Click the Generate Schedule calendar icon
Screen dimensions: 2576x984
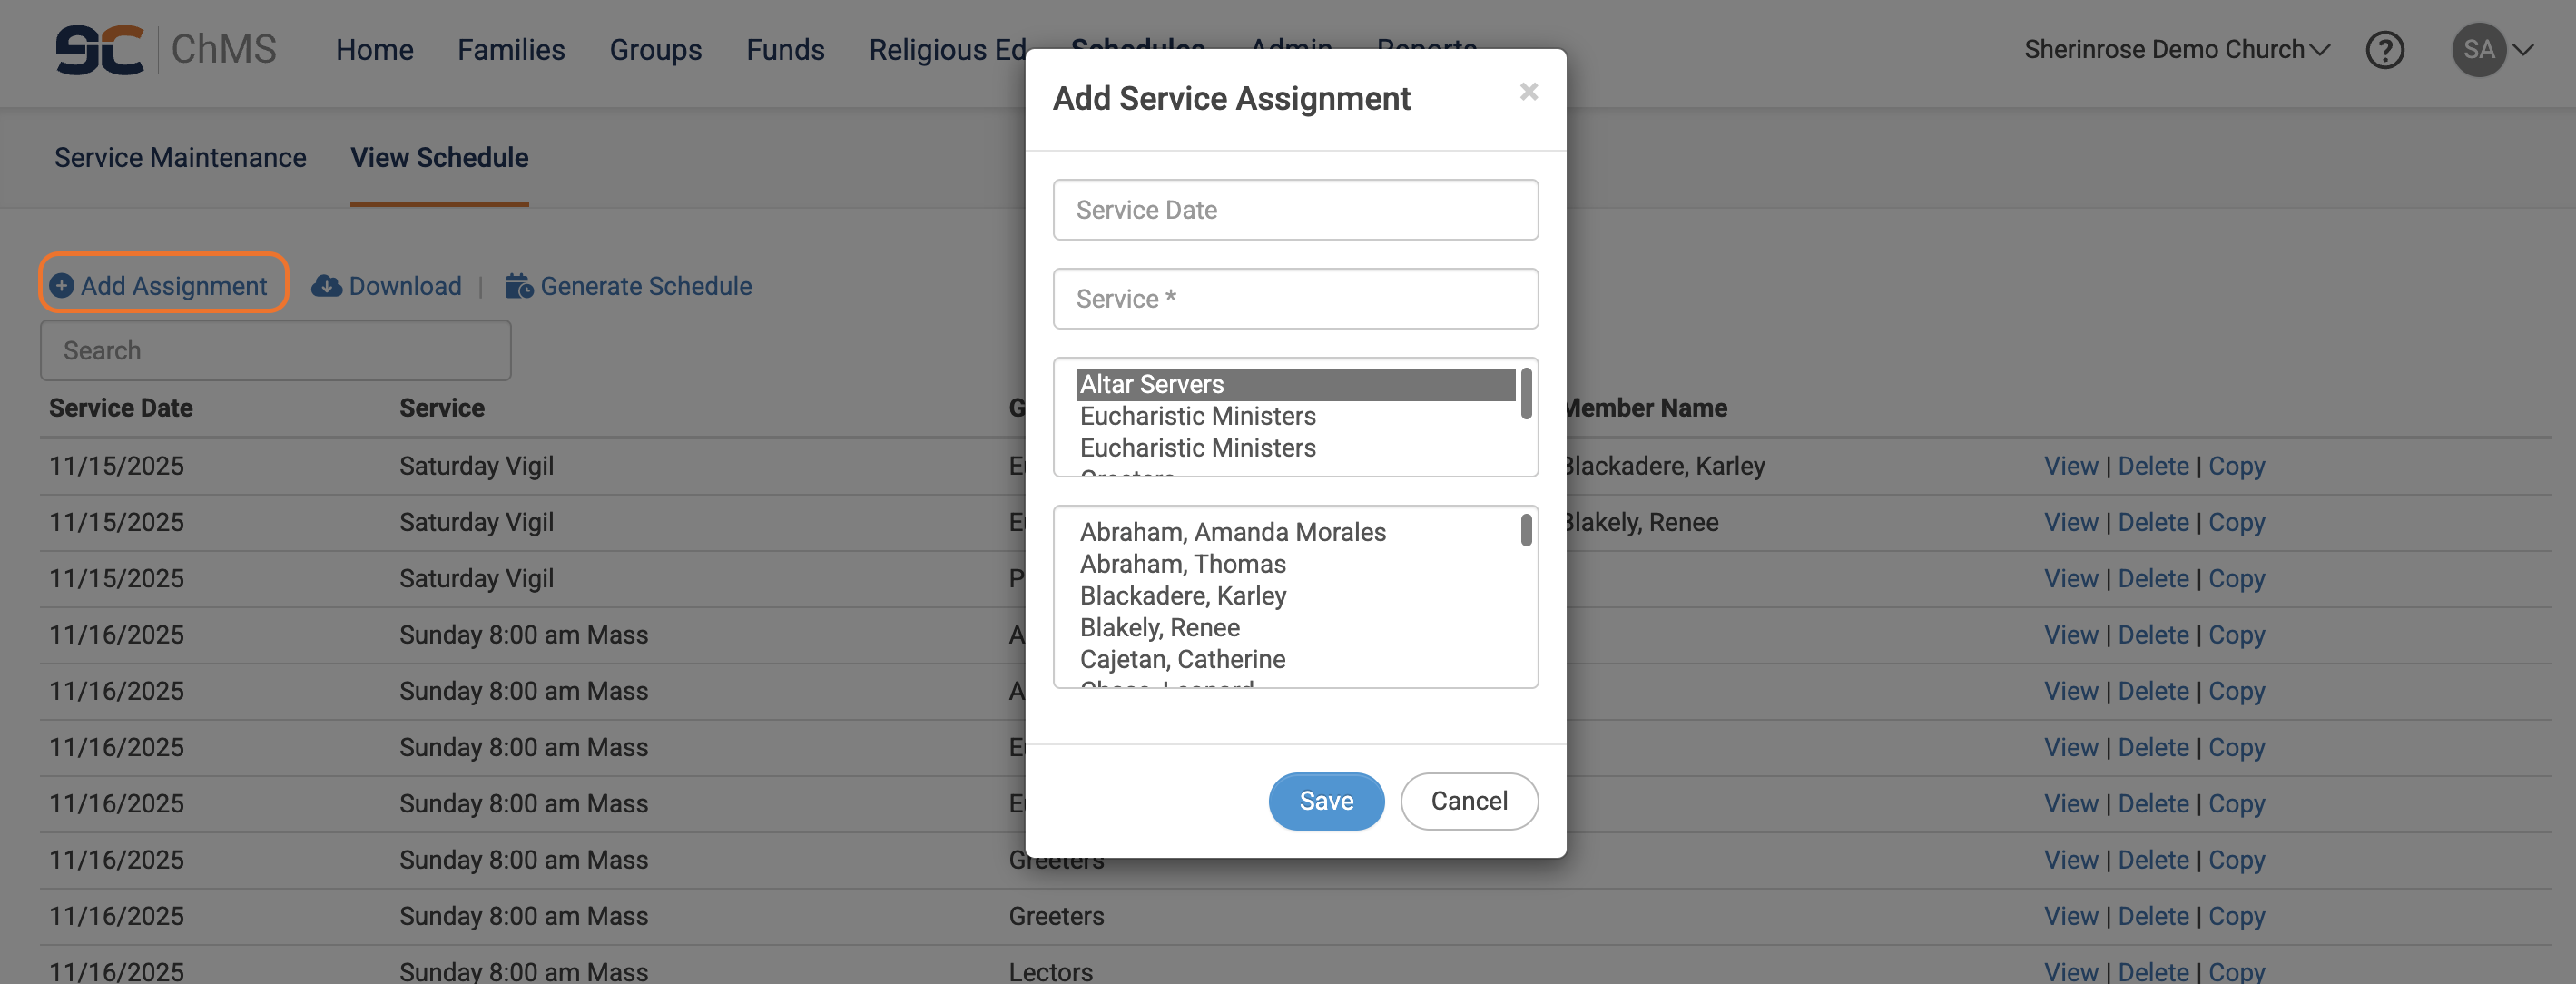pos(518,286)
